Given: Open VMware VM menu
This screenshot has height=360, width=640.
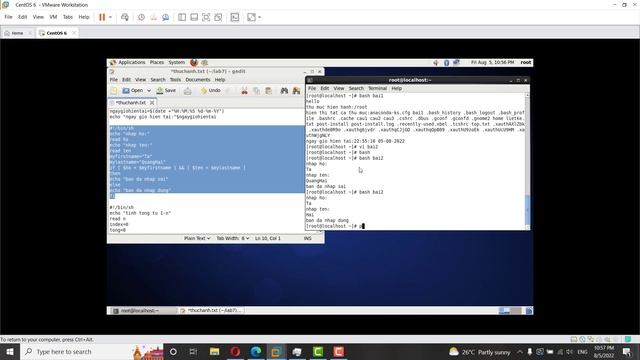Looking at the screenshot, I should pos(53,17).
